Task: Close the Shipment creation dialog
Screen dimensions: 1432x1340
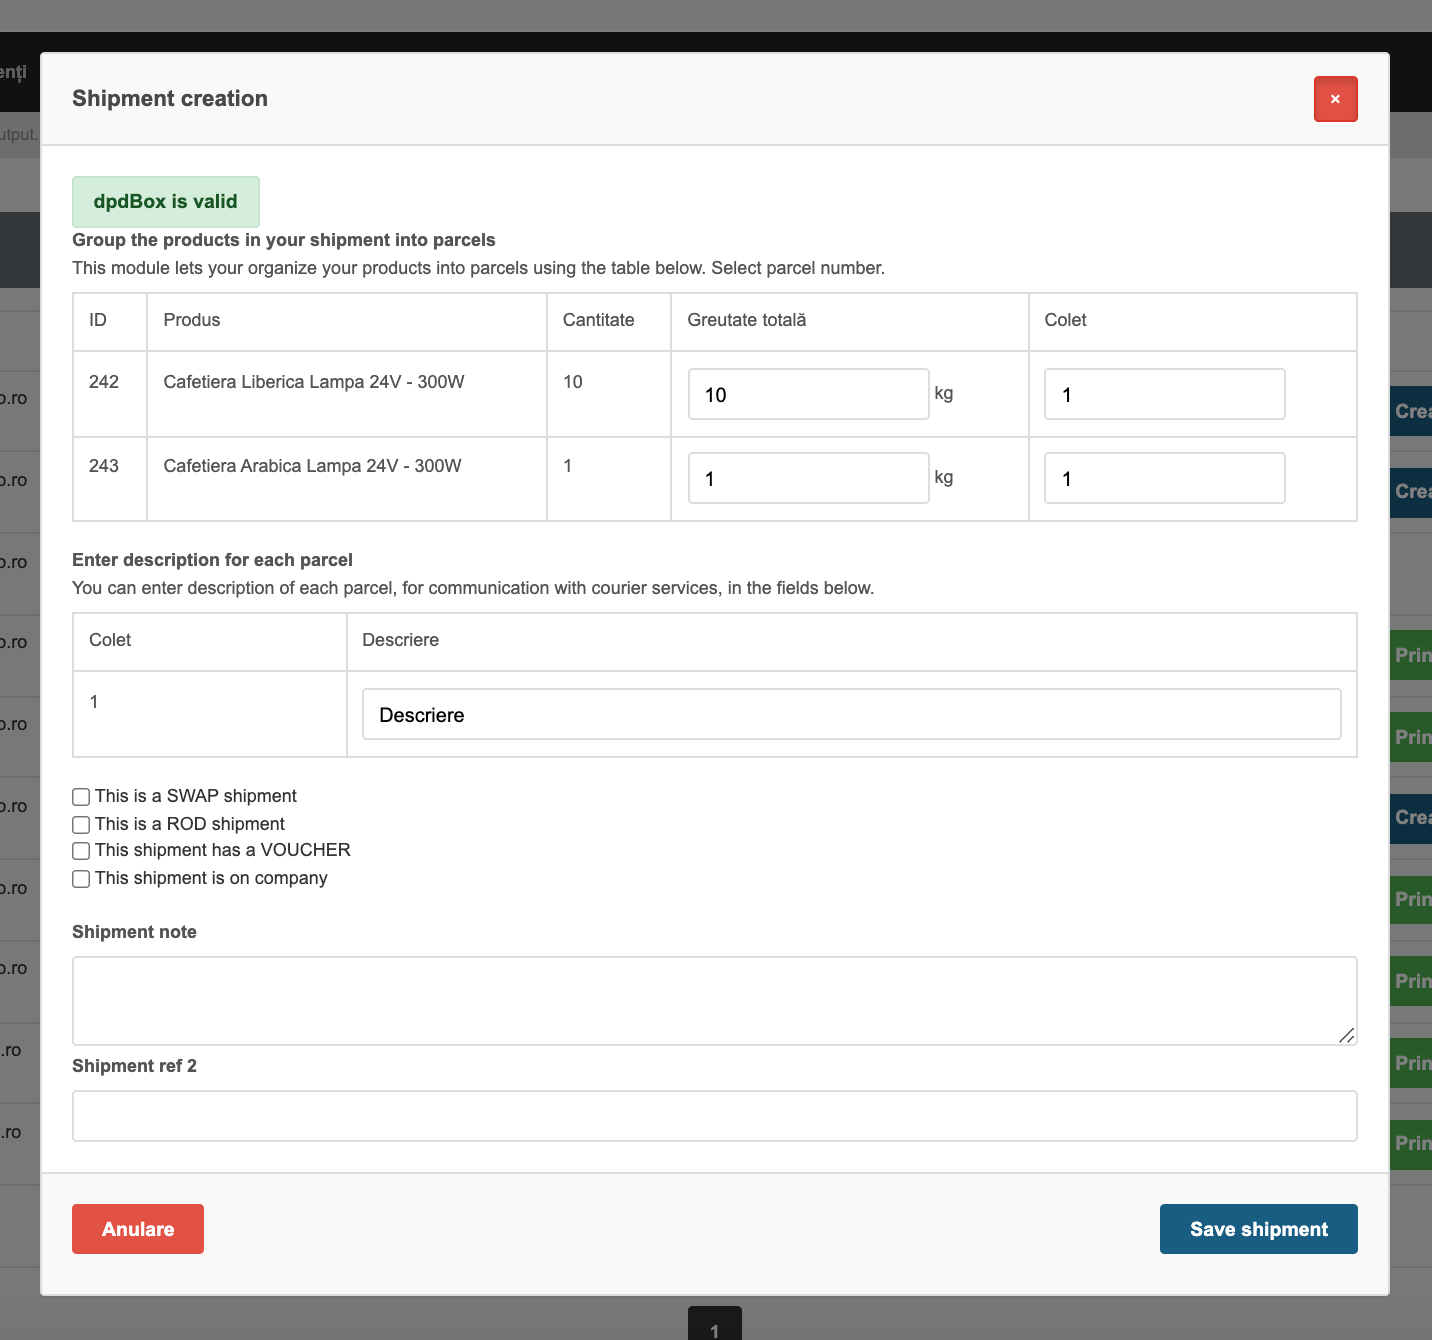Action: [1335, 99]
